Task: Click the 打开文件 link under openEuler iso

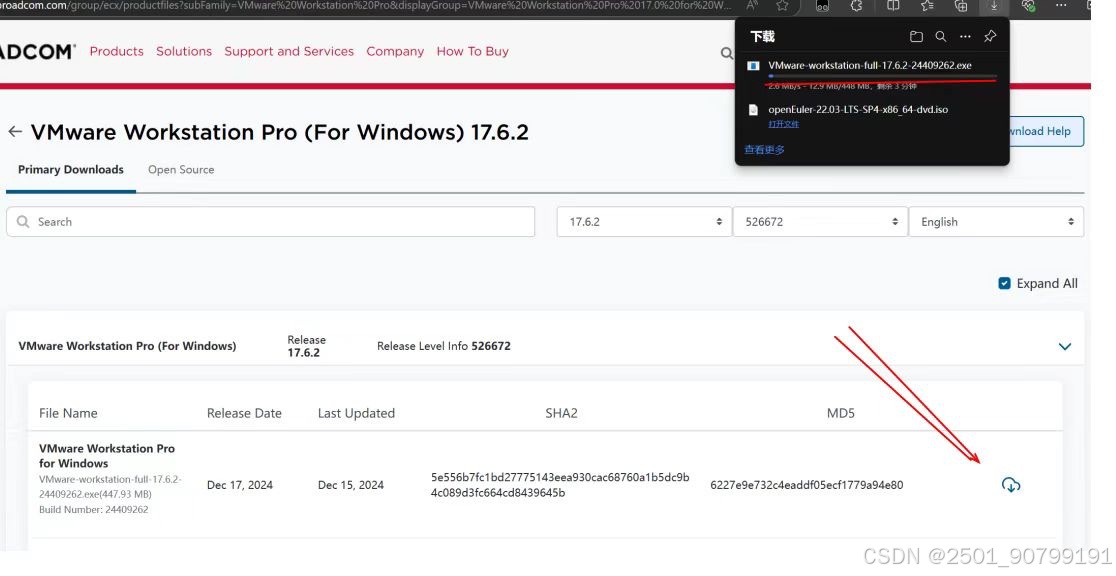Action: [784, 124]
